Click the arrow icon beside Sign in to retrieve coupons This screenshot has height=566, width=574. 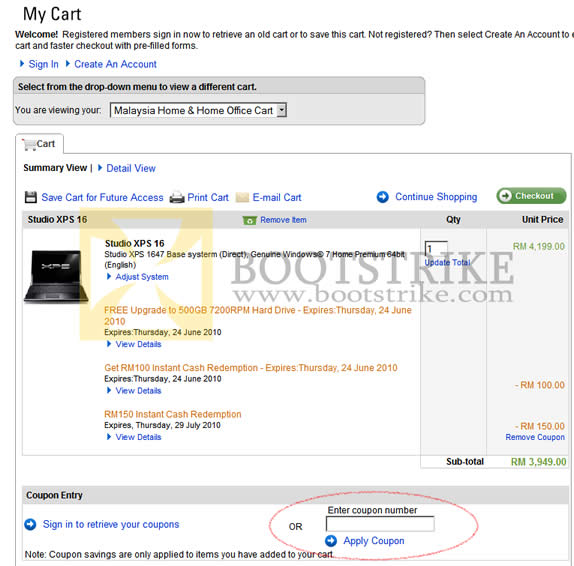30,524
